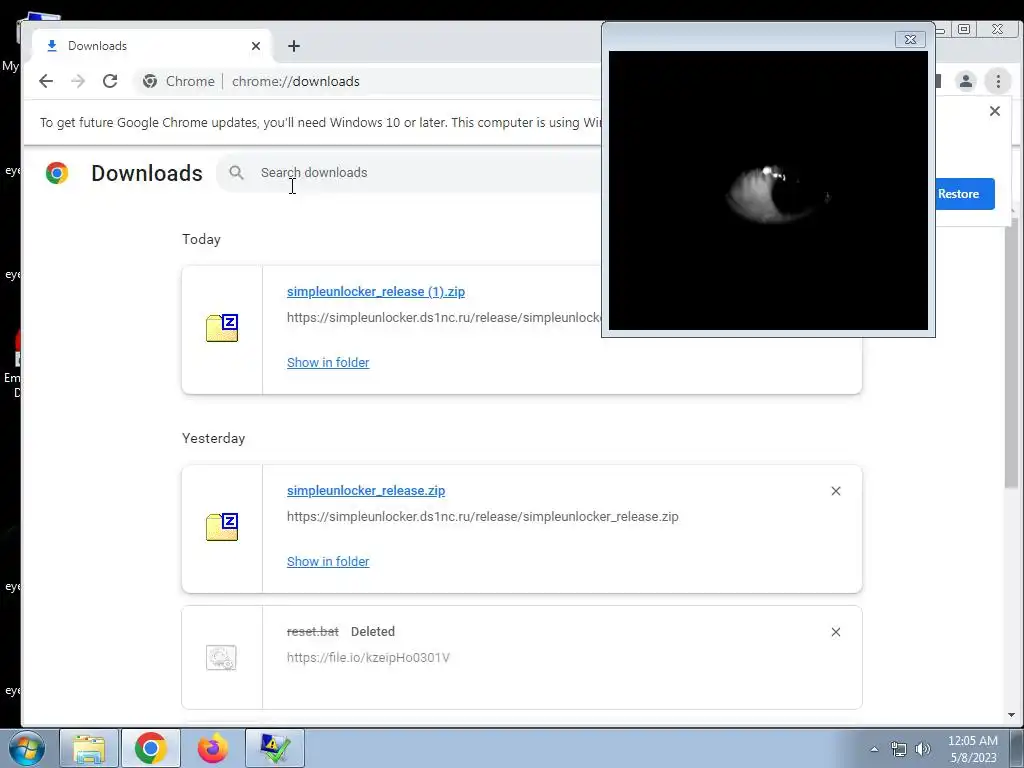Open simpleunlocker_release.zip file link
1024x768 pixels.
tap(366, 490)
